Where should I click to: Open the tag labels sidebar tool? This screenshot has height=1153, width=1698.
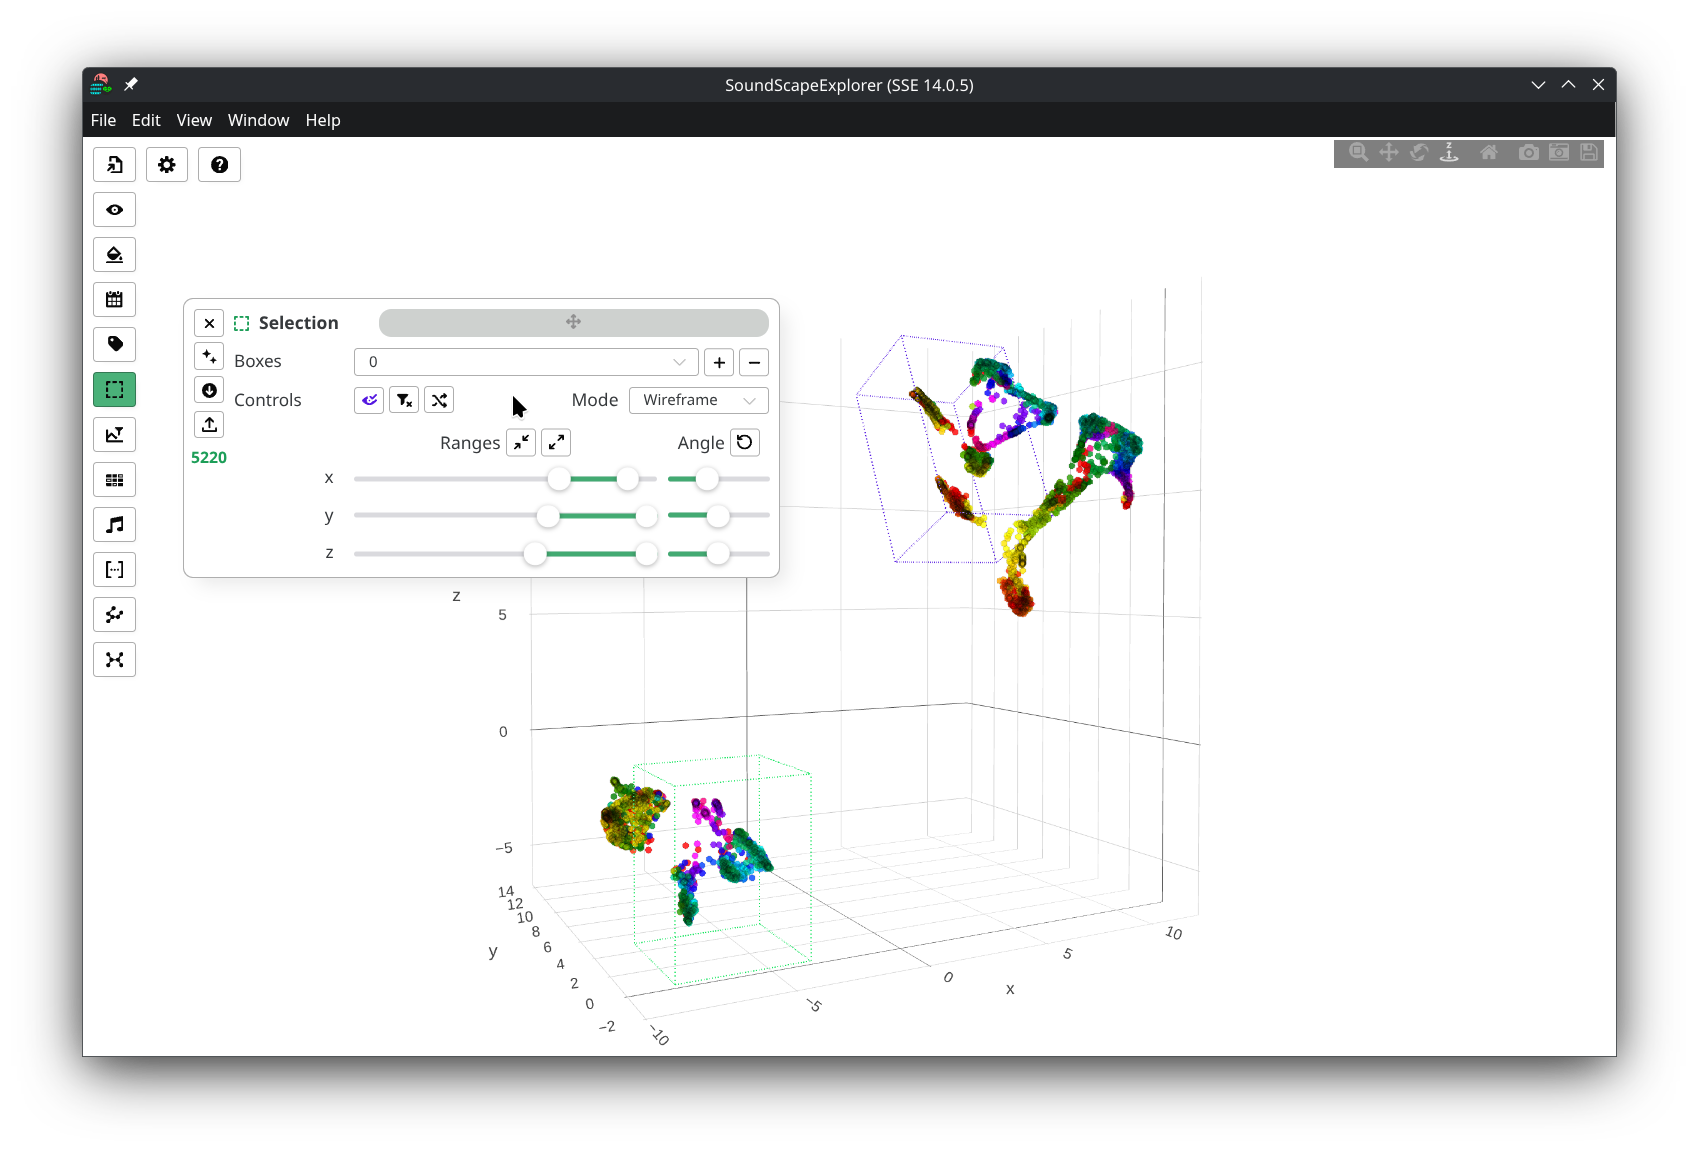pyautogui.click(x=115, y=345)
